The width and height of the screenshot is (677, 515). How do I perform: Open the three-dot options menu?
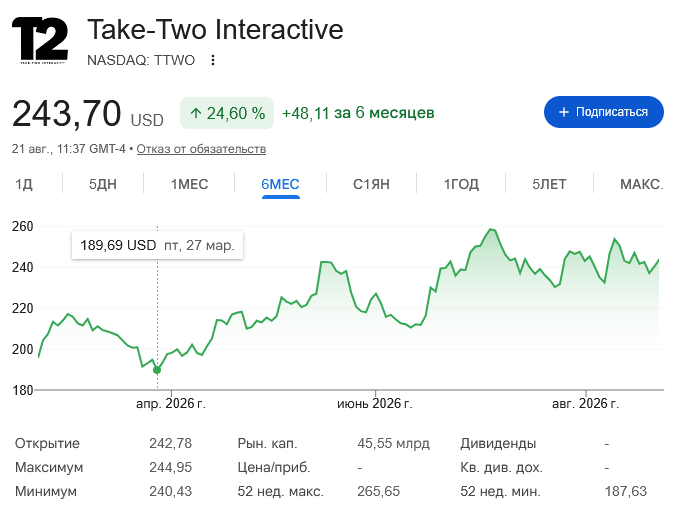pos(212,60)
